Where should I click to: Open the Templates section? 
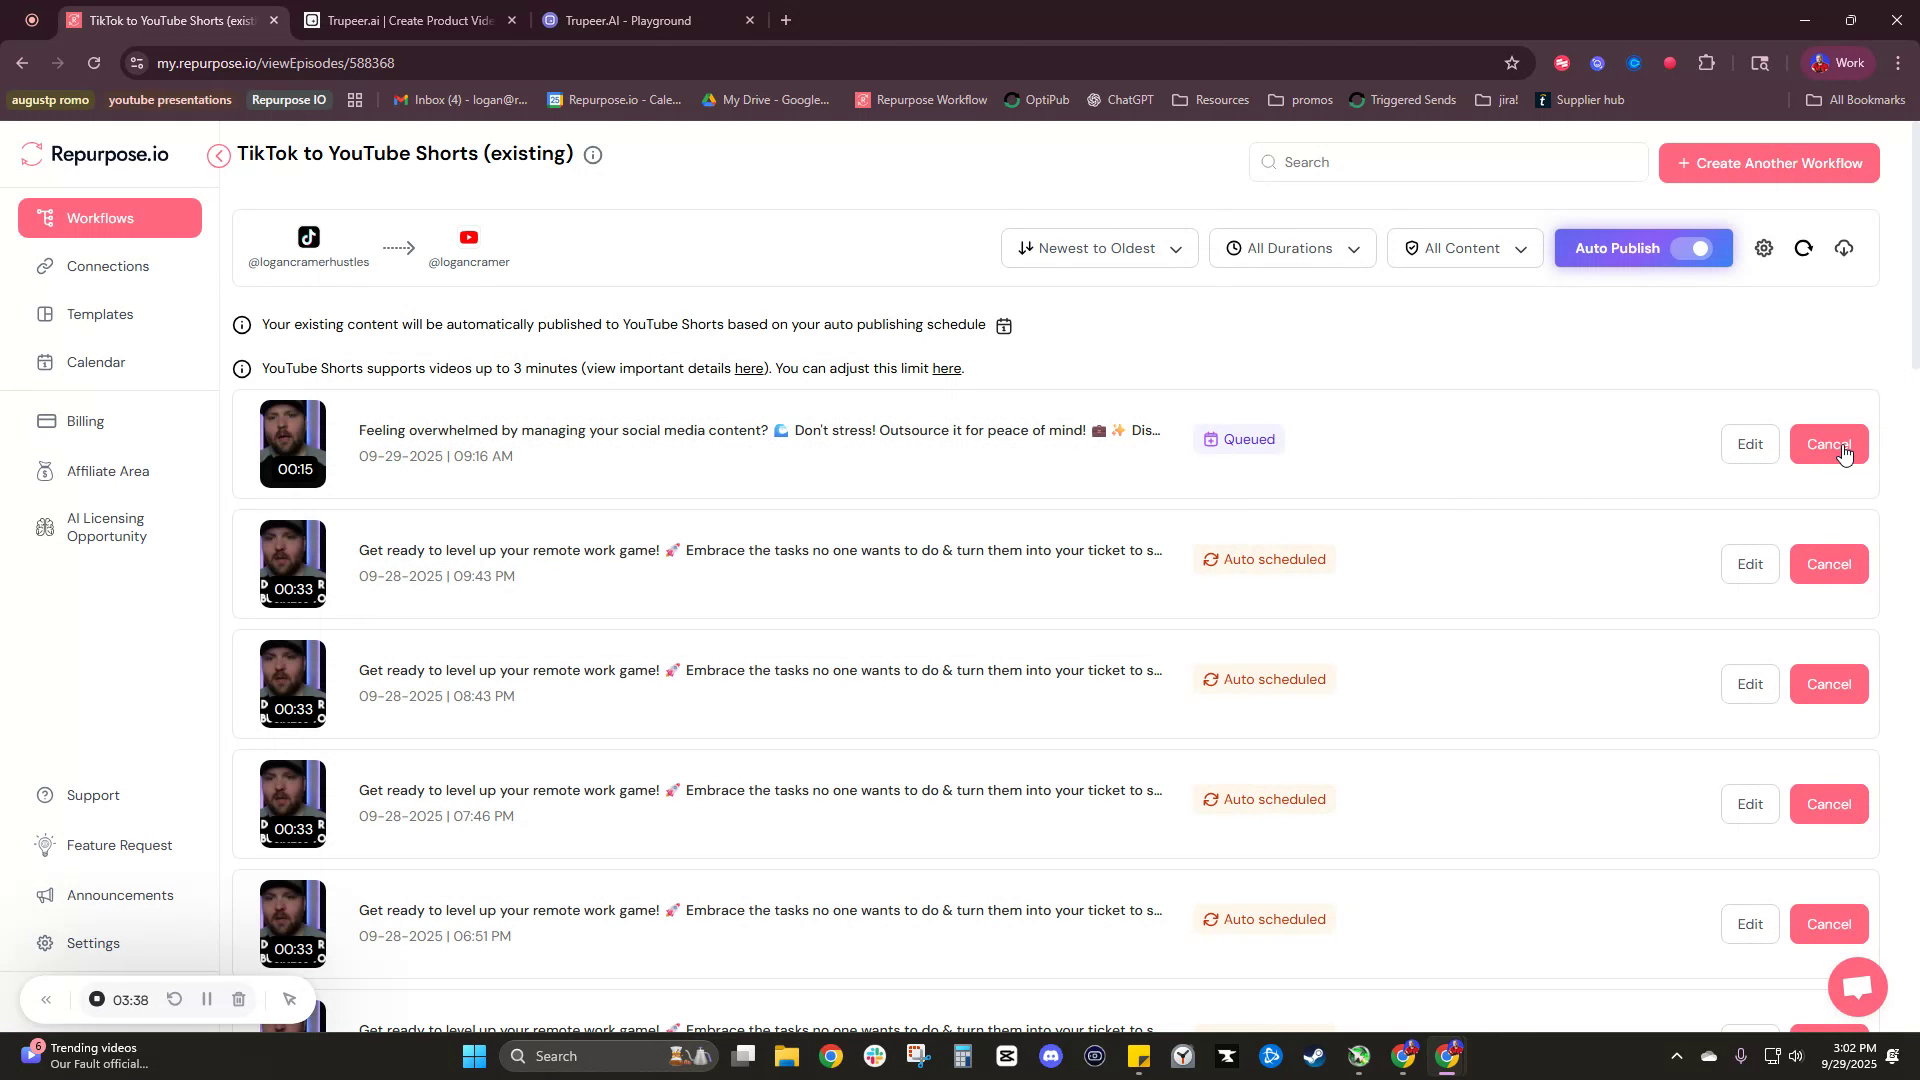99,314
